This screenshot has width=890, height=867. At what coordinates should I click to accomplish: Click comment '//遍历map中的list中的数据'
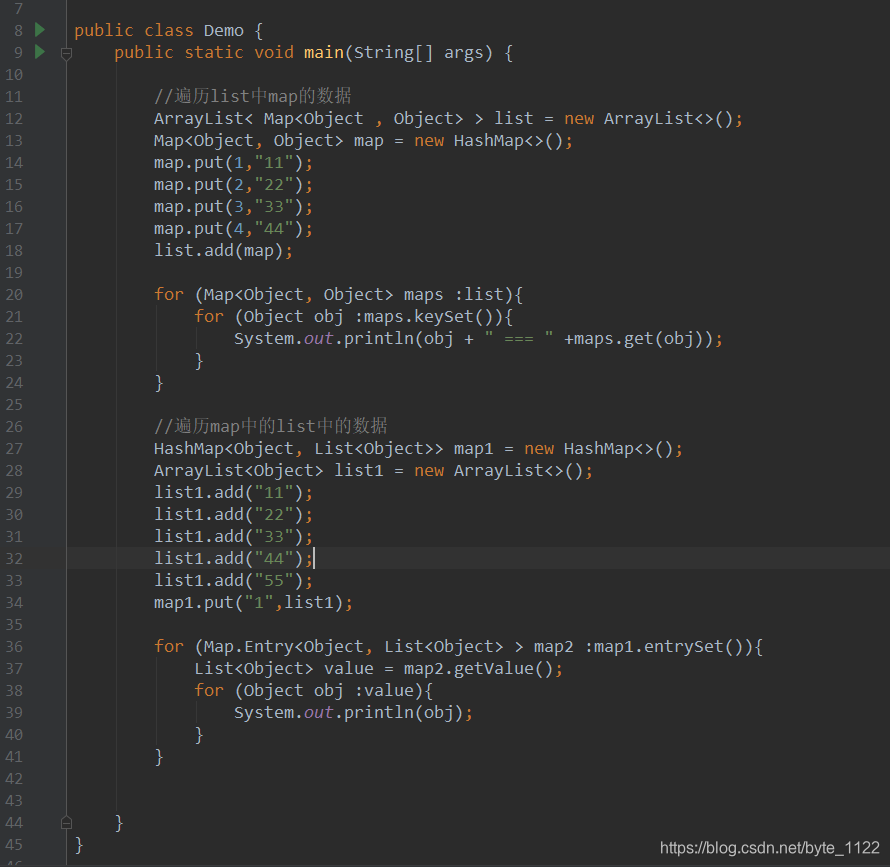click(x=271, y=426)
